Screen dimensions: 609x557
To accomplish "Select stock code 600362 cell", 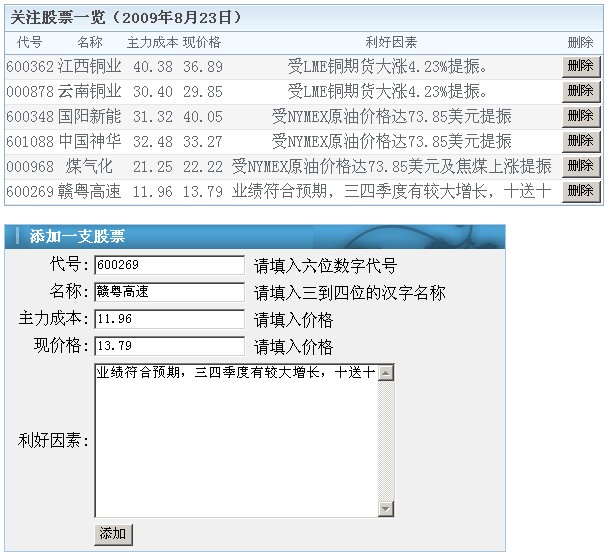I will [x=30, y=67].
